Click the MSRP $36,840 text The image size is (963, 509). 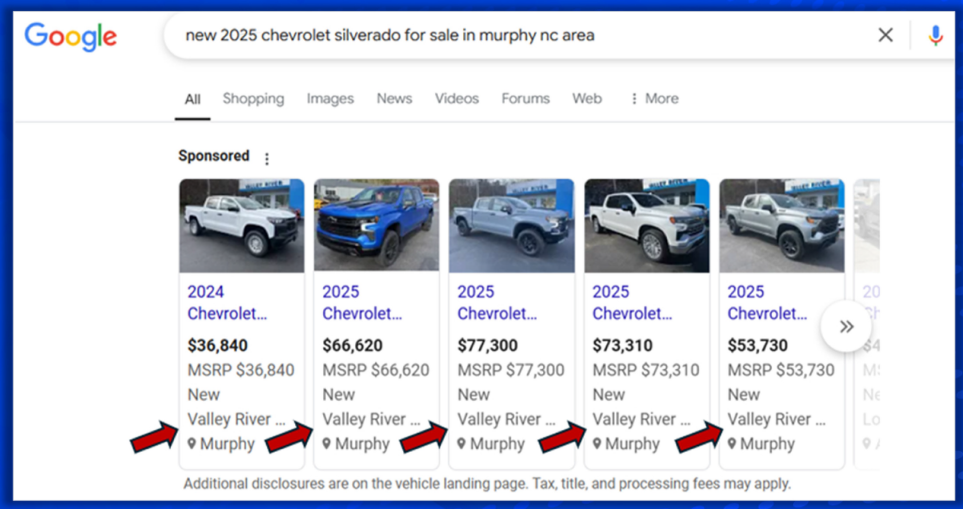click(241, 370)
